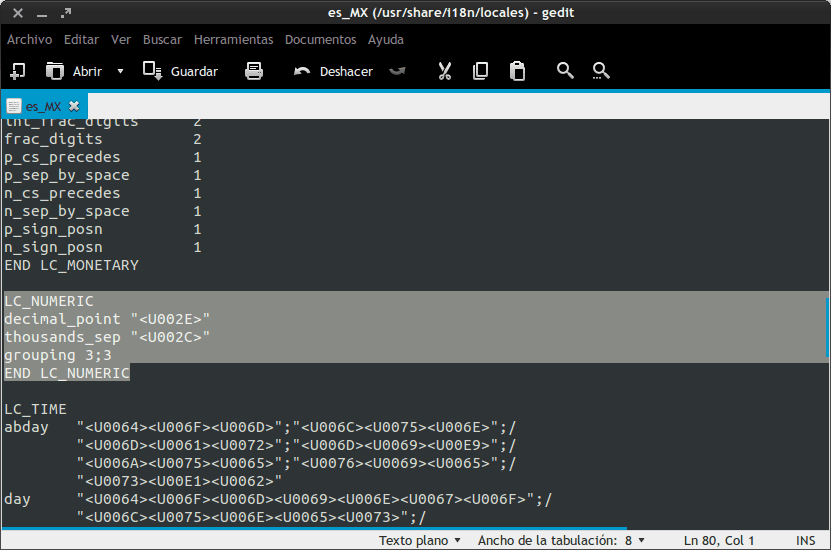Screen dimensions: 831x550
Task: Open the Herramientas menu
Action: (233, 40)
